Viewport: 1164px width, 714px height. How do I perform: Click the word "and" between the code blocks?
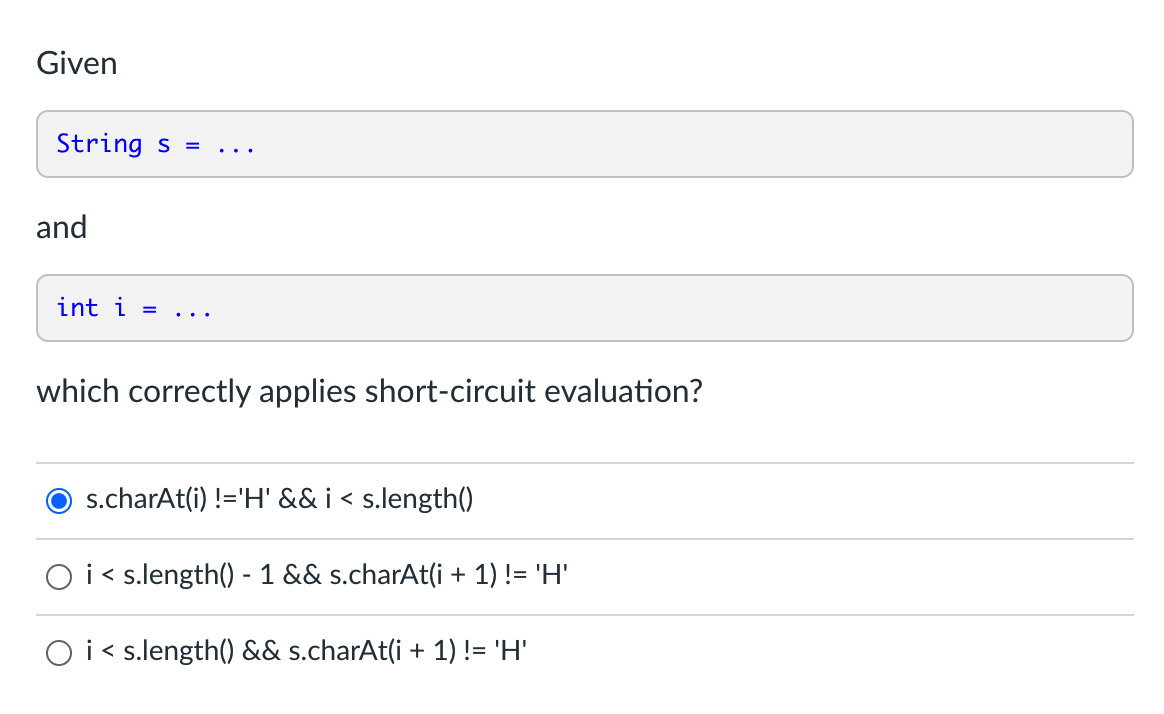(x=62, y=227)
